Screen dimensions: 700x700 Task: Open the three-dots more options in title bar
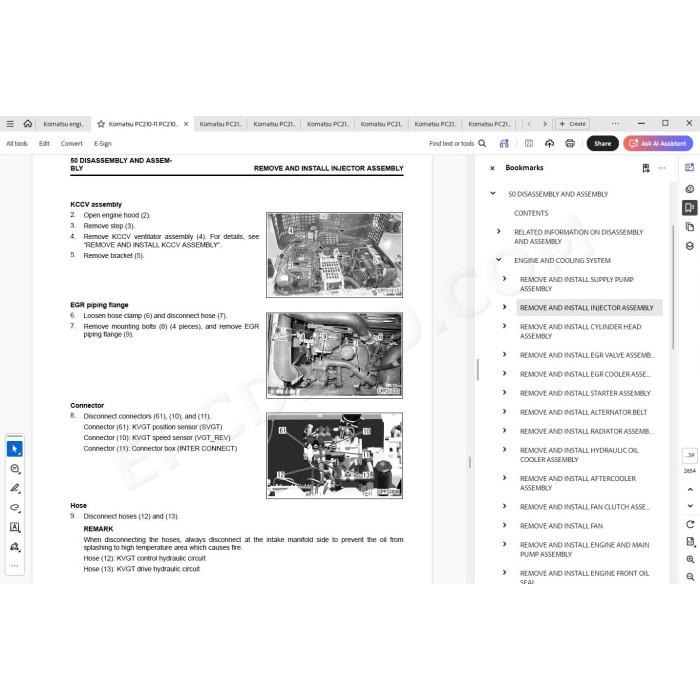(x=615, y=124)
